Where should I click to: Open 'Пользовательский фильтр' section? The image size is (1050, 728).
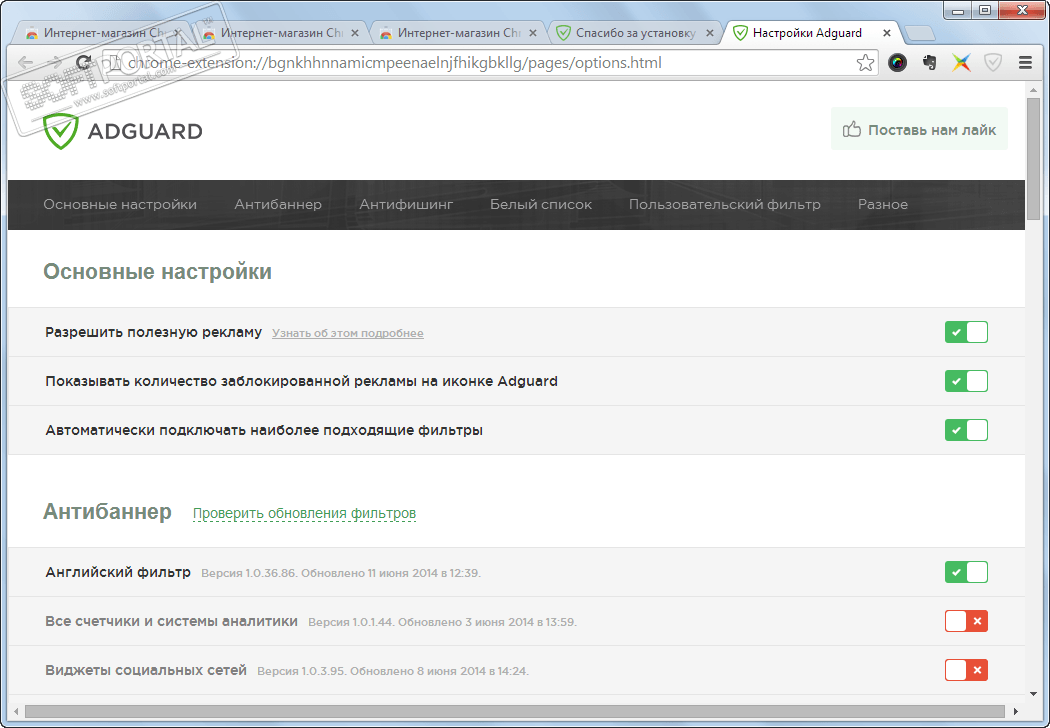point(725,204)
